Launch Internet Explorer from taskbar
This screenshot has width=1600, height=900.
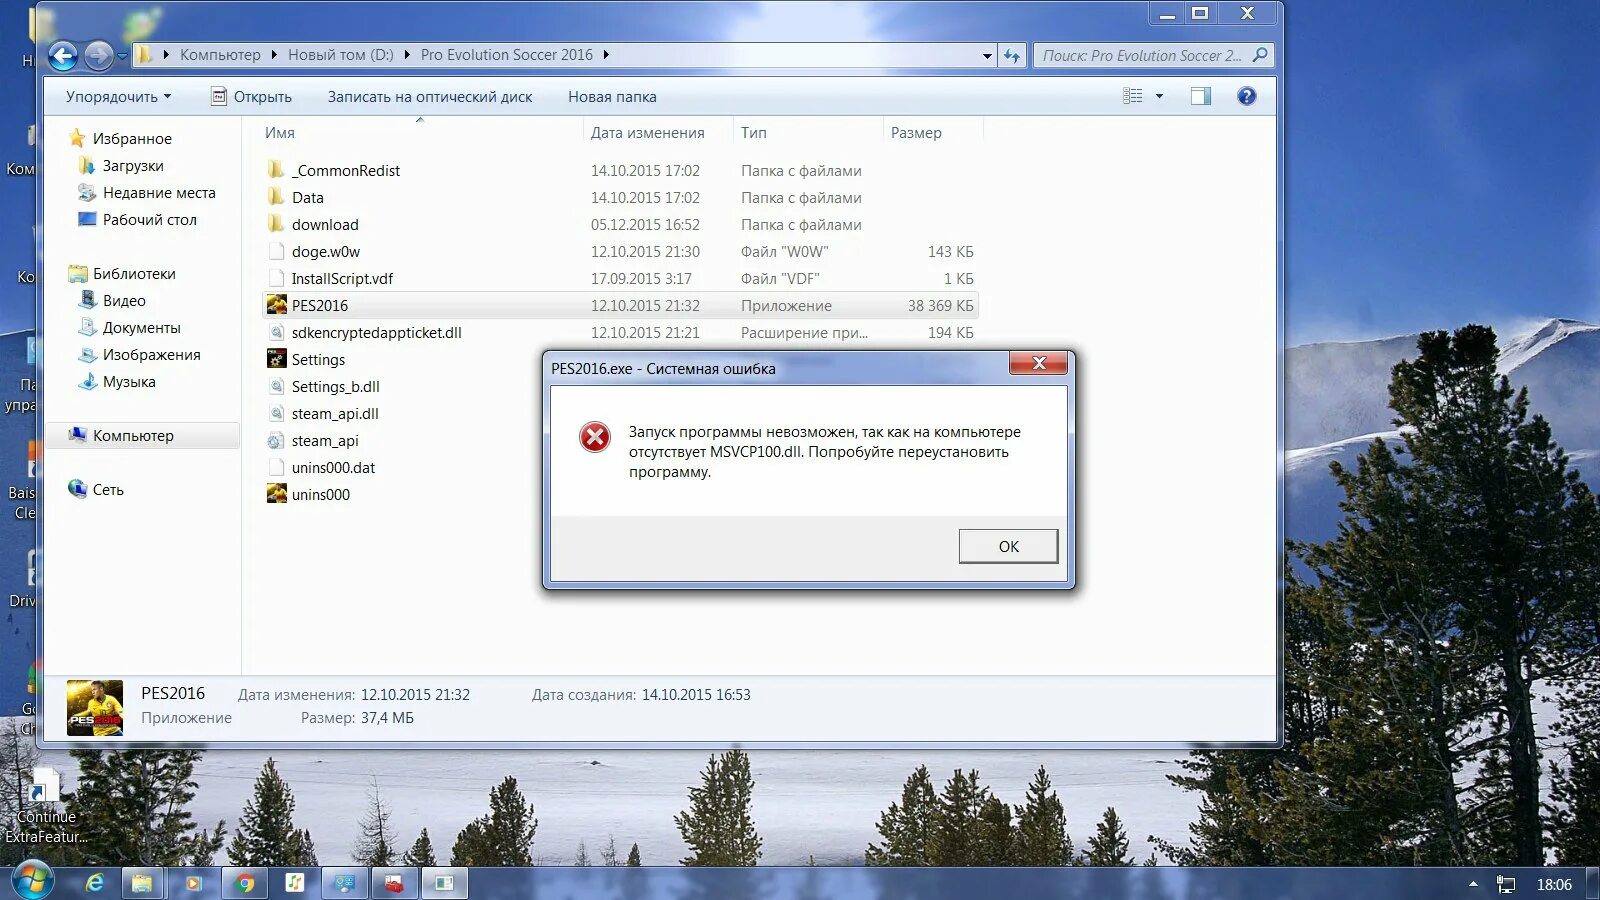click(94, 883)
